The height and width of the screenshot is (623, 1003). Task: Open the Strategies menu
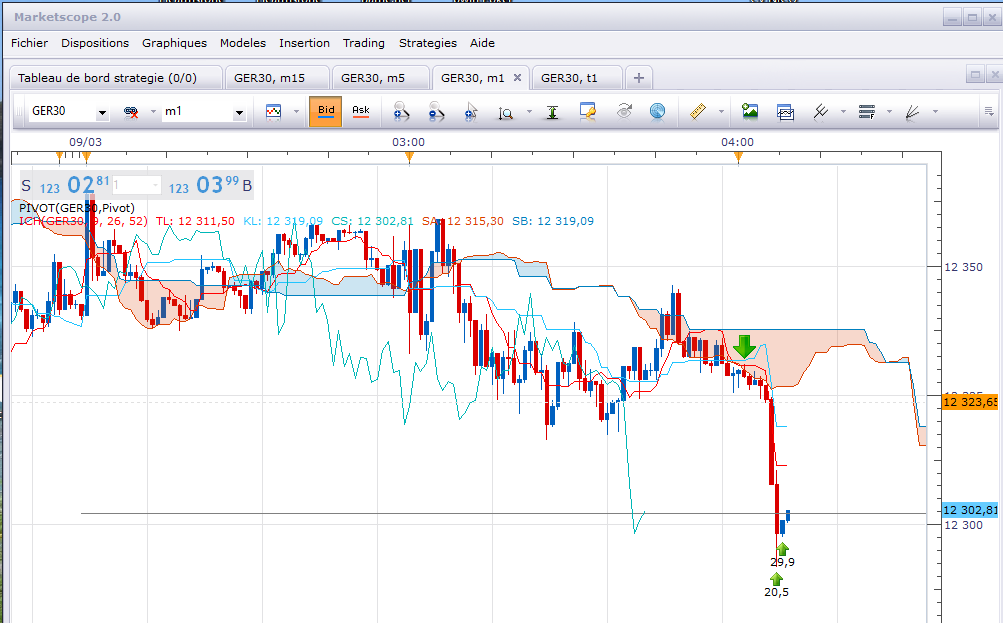(x=427, y=43)
